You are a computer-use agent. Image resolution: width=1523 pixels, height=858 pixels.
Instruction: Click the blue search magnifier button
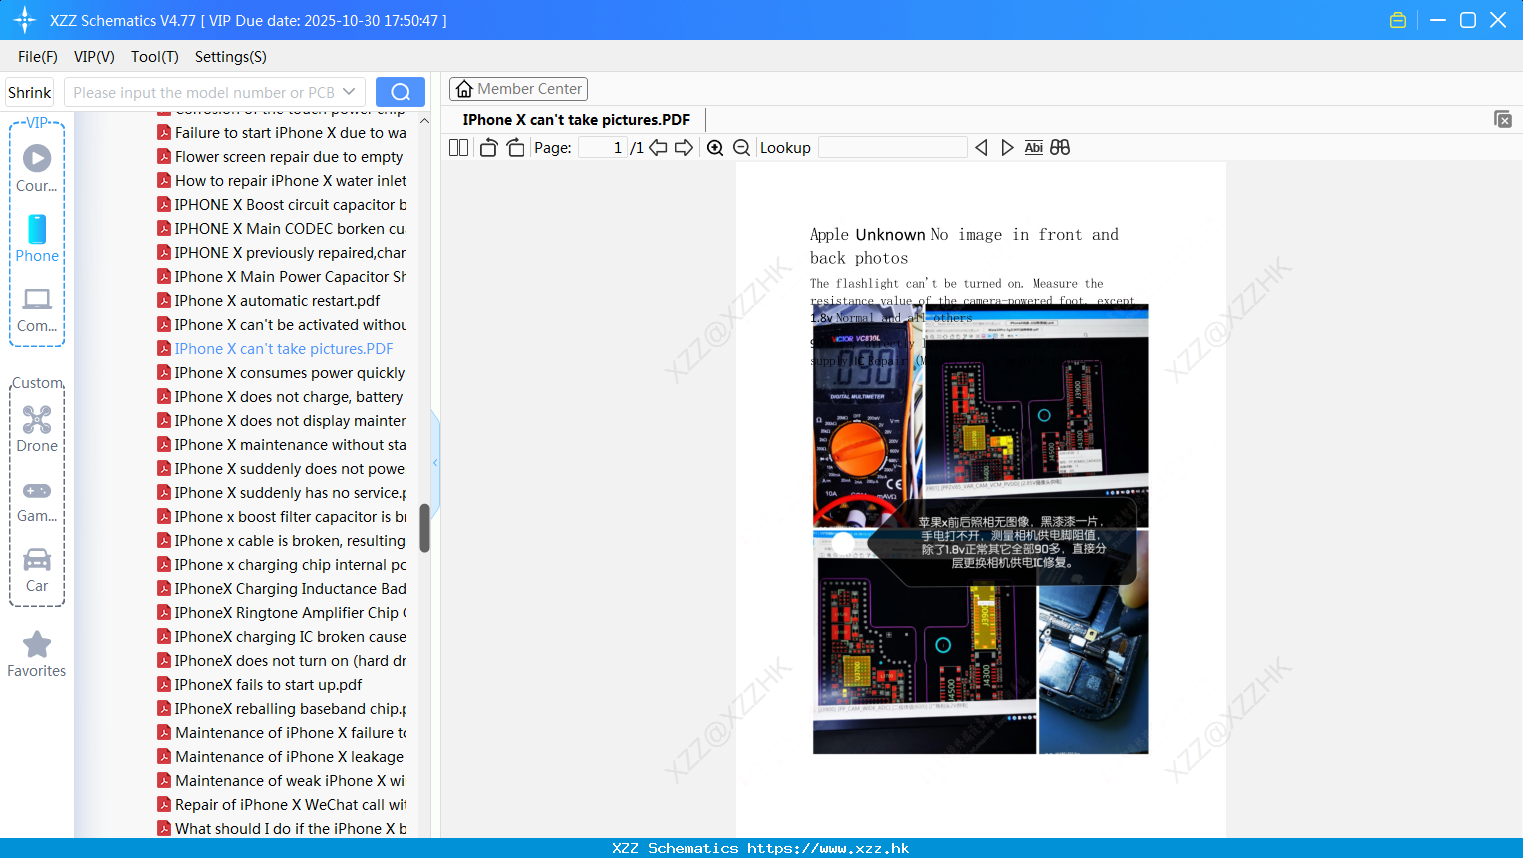[x=400, y=92]
